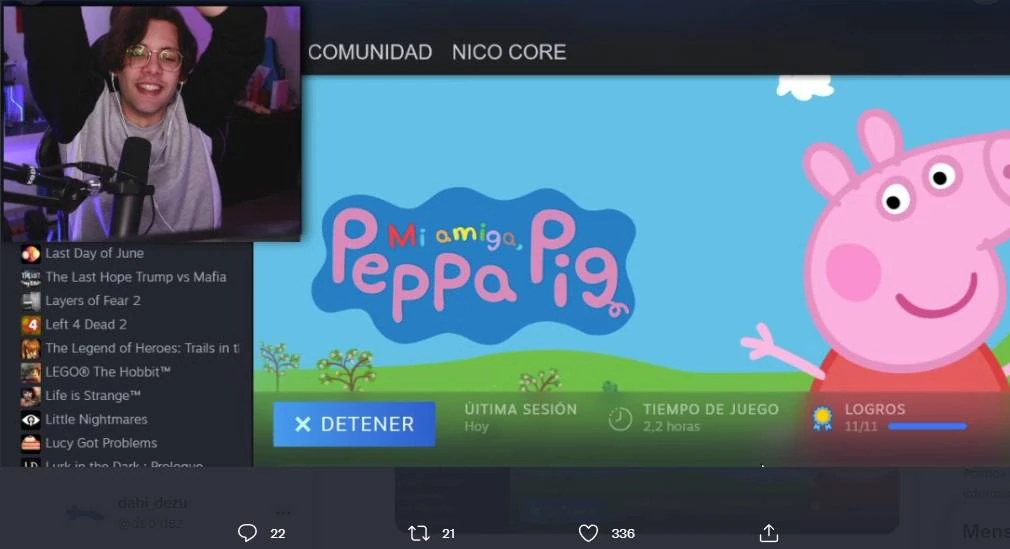Share the tweet via share icon
Screen dimensions: 1010x549
768,533
